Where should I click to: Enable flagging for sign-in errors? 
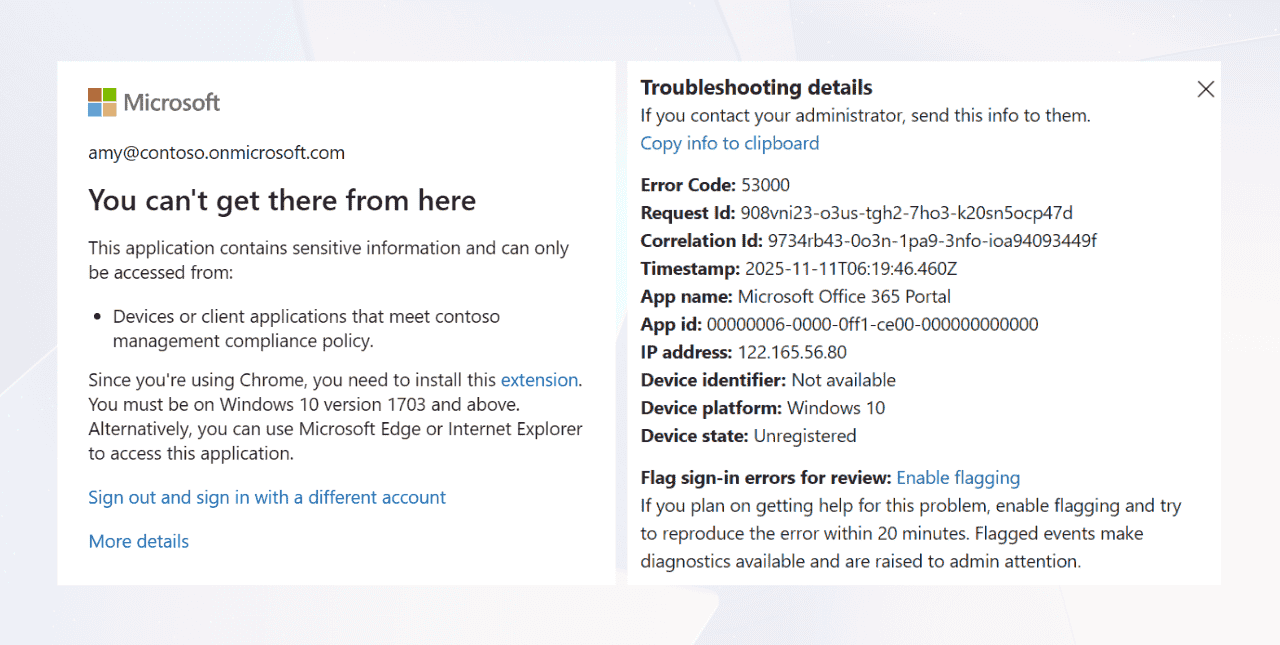click(x=958, y=478)
